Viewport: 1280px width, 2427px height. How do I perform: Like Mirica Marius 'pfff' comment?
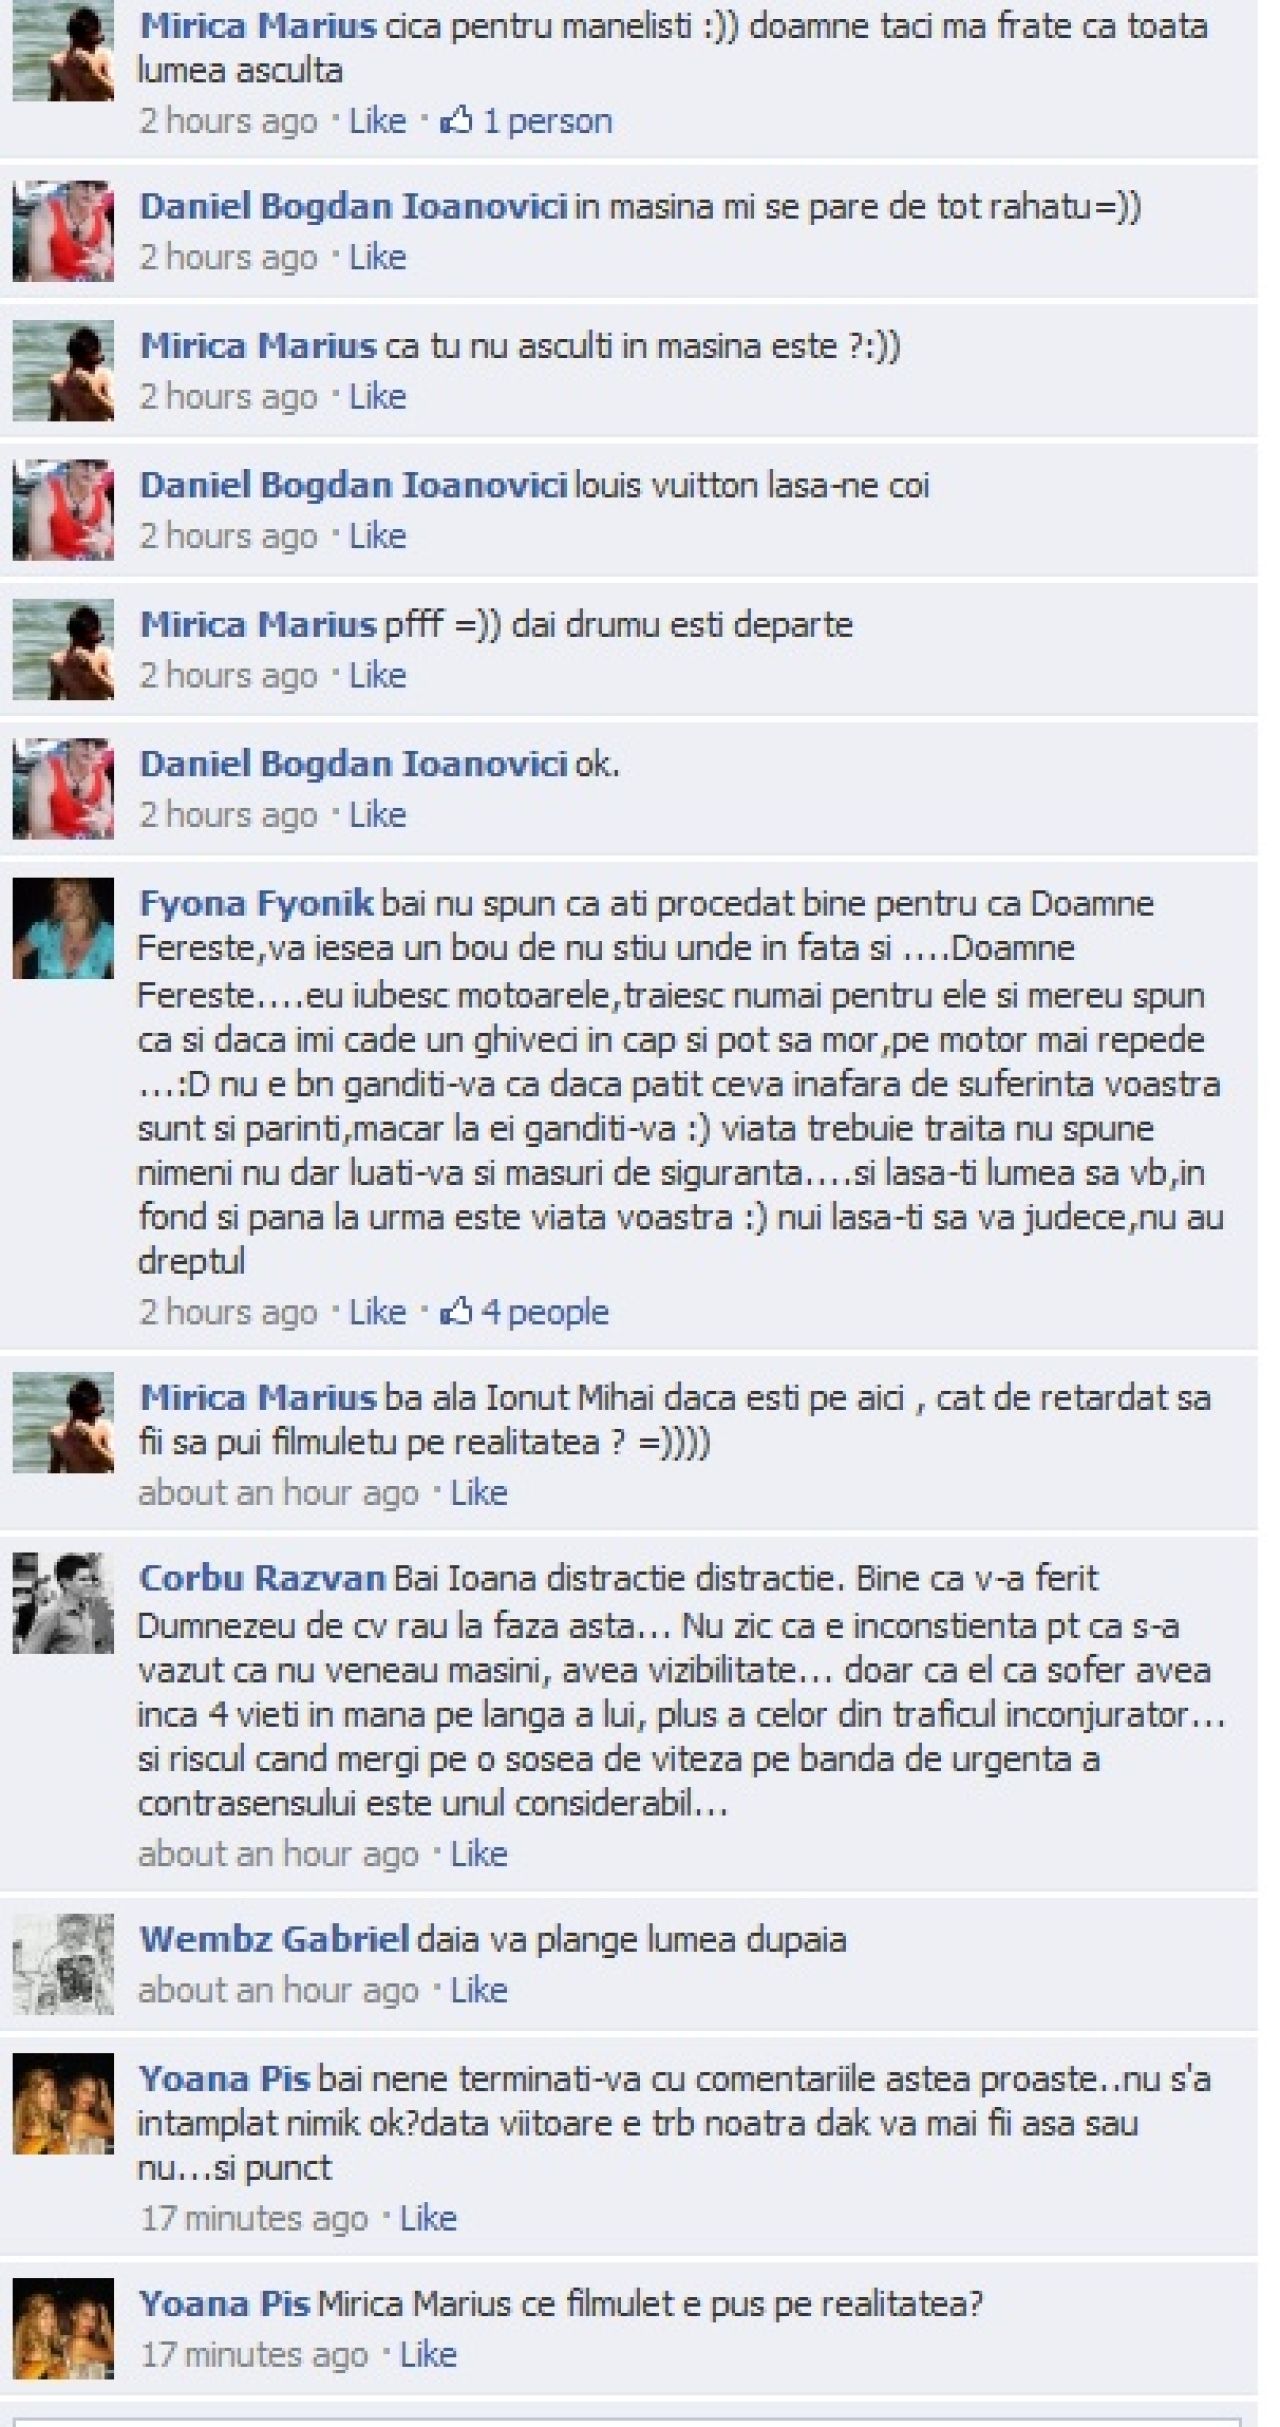click(377, 675)
